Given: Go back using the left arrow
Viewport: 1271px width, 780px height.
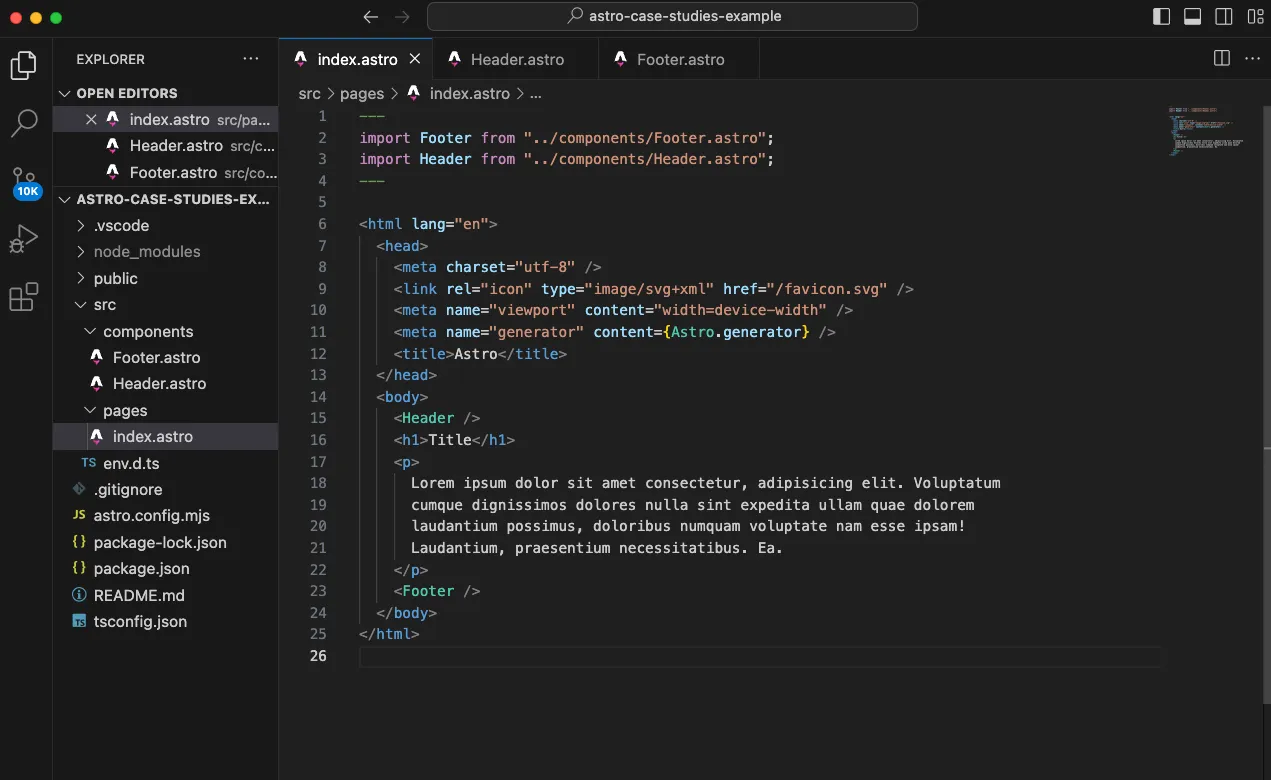Looking at the screenshot, I should coord(371,17).
